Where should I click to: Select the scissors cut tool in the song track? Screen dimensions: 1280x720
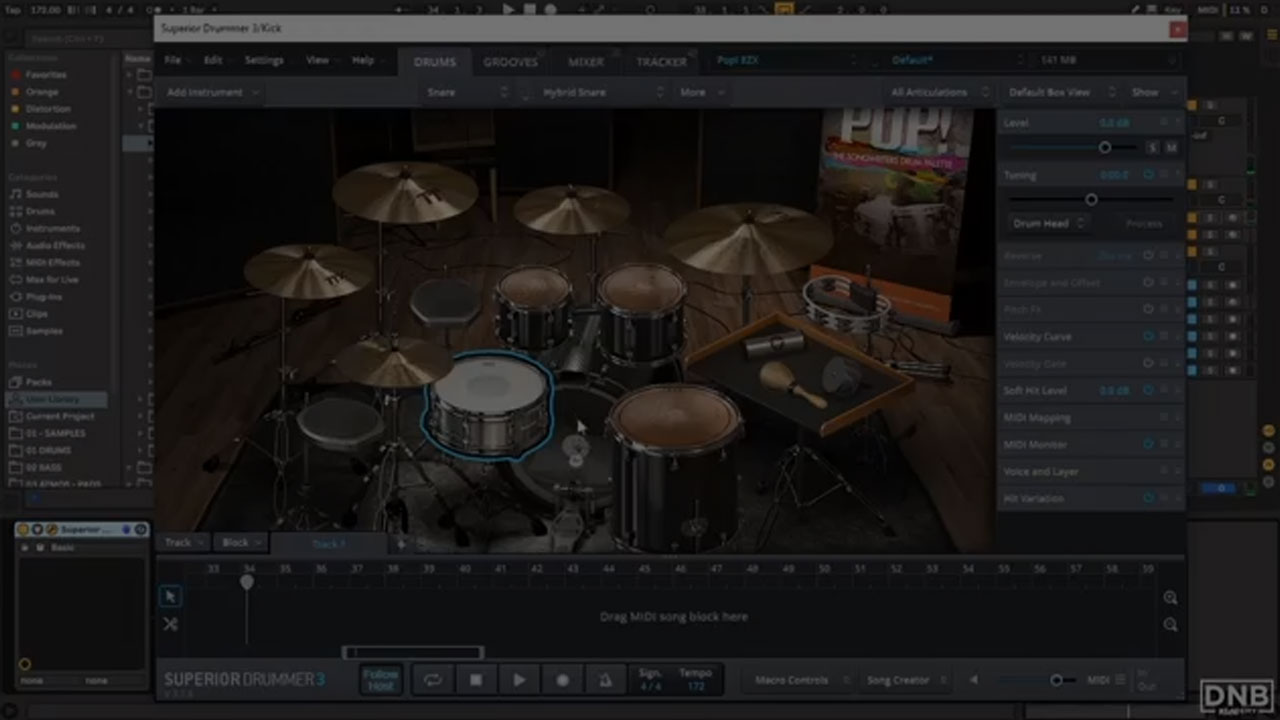click(x=170, y=624)
